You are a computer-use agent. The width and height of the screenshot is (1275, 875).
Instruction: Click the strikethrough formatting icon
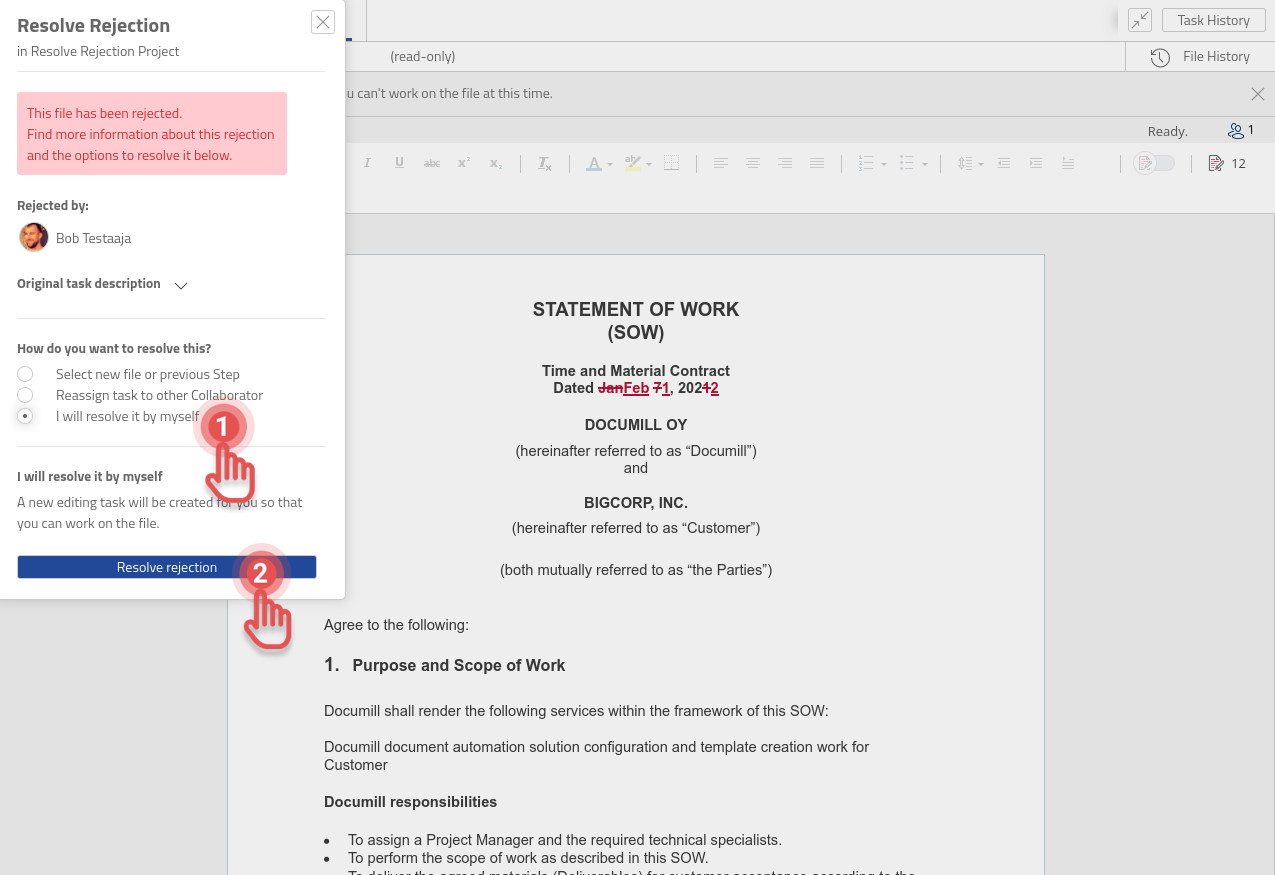coord(432,163)
